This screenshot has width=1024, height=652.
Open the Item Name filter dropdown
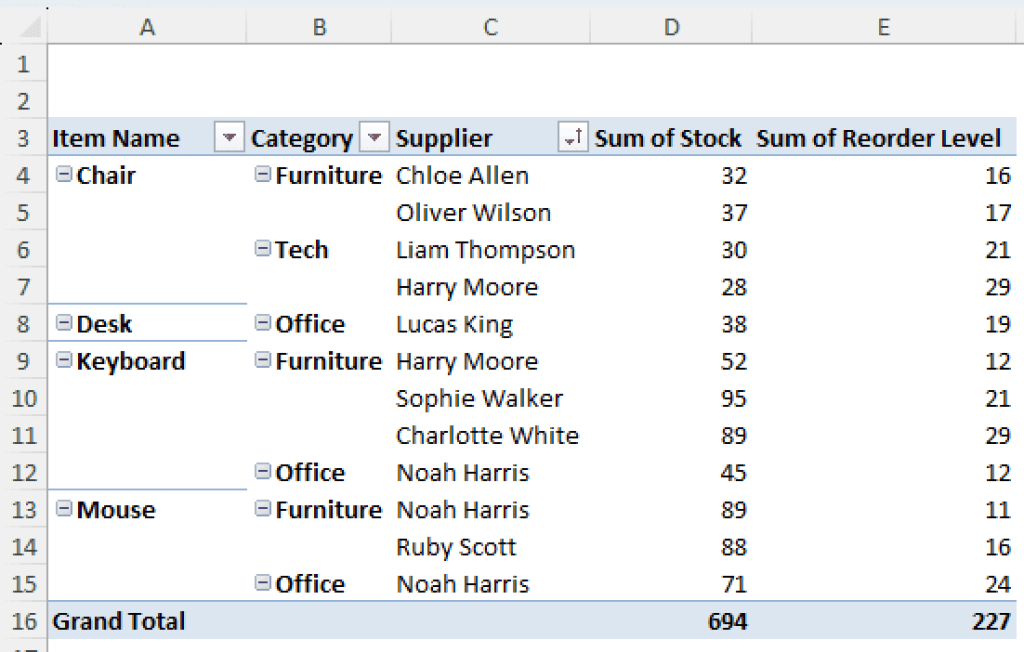(x=230, y=138)
